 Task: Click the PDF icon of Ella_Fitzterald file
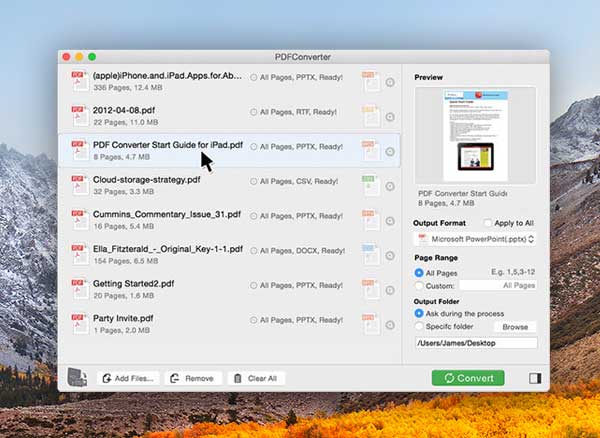tap(80, 254)
